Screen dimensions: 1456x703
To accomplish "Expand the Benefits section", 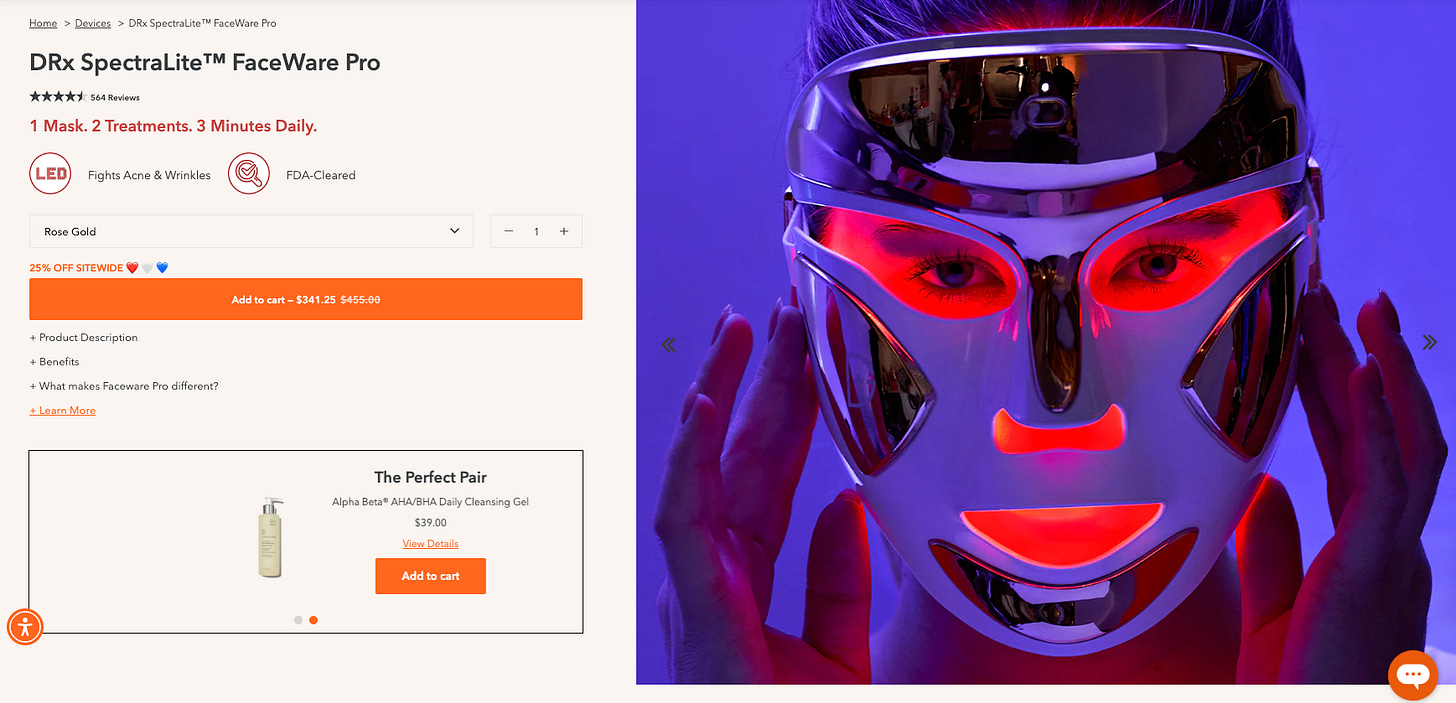I will tap(55, 361).
